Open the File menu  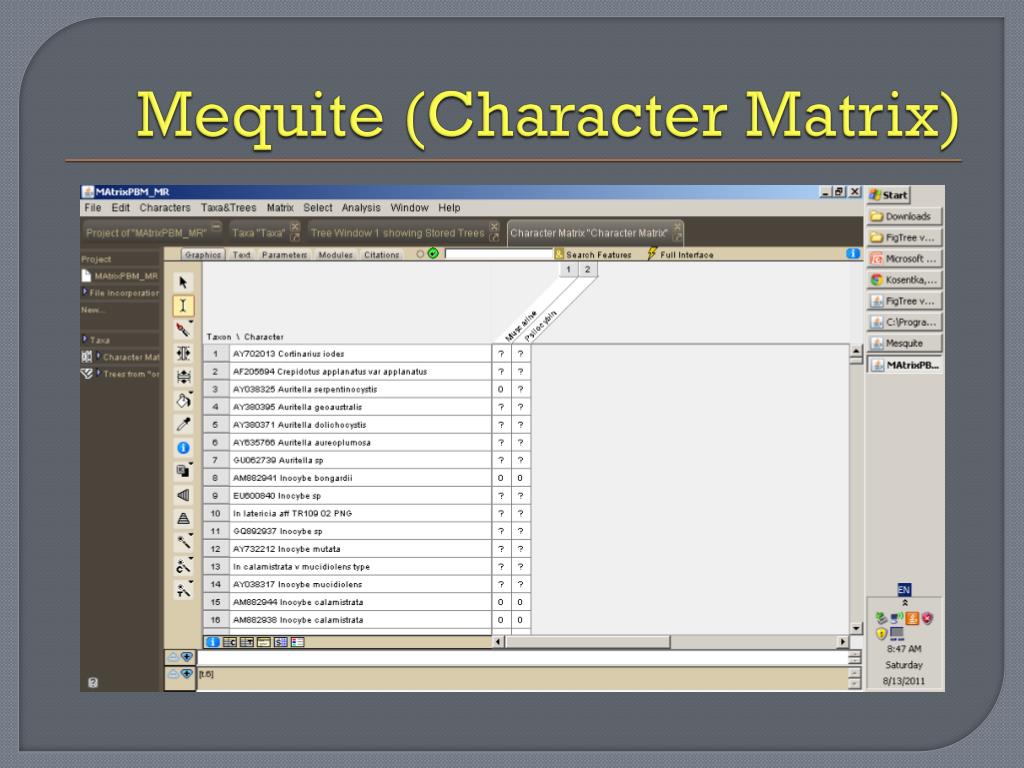[93, 208]
